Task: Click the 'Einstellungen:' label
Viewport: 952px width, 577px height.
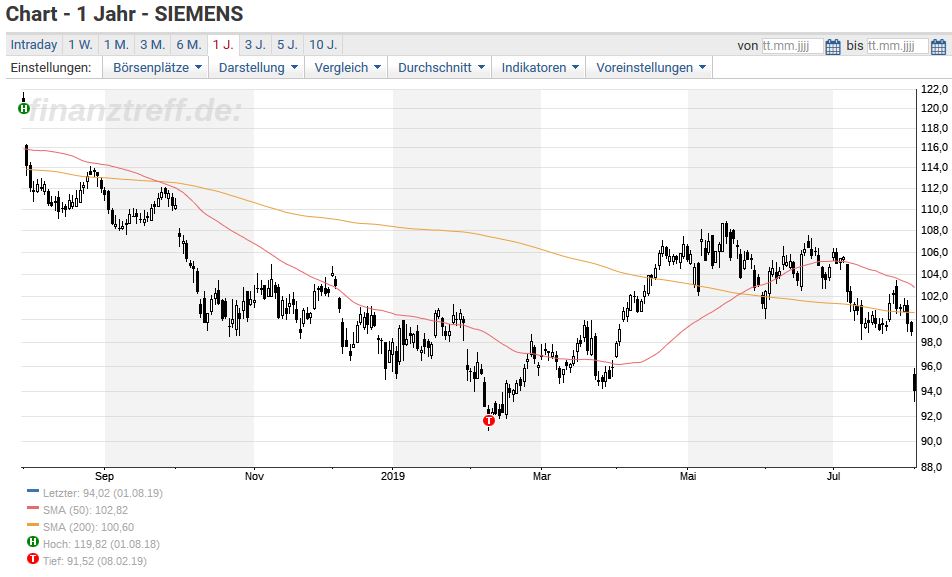Action: [x=51, y=67]
